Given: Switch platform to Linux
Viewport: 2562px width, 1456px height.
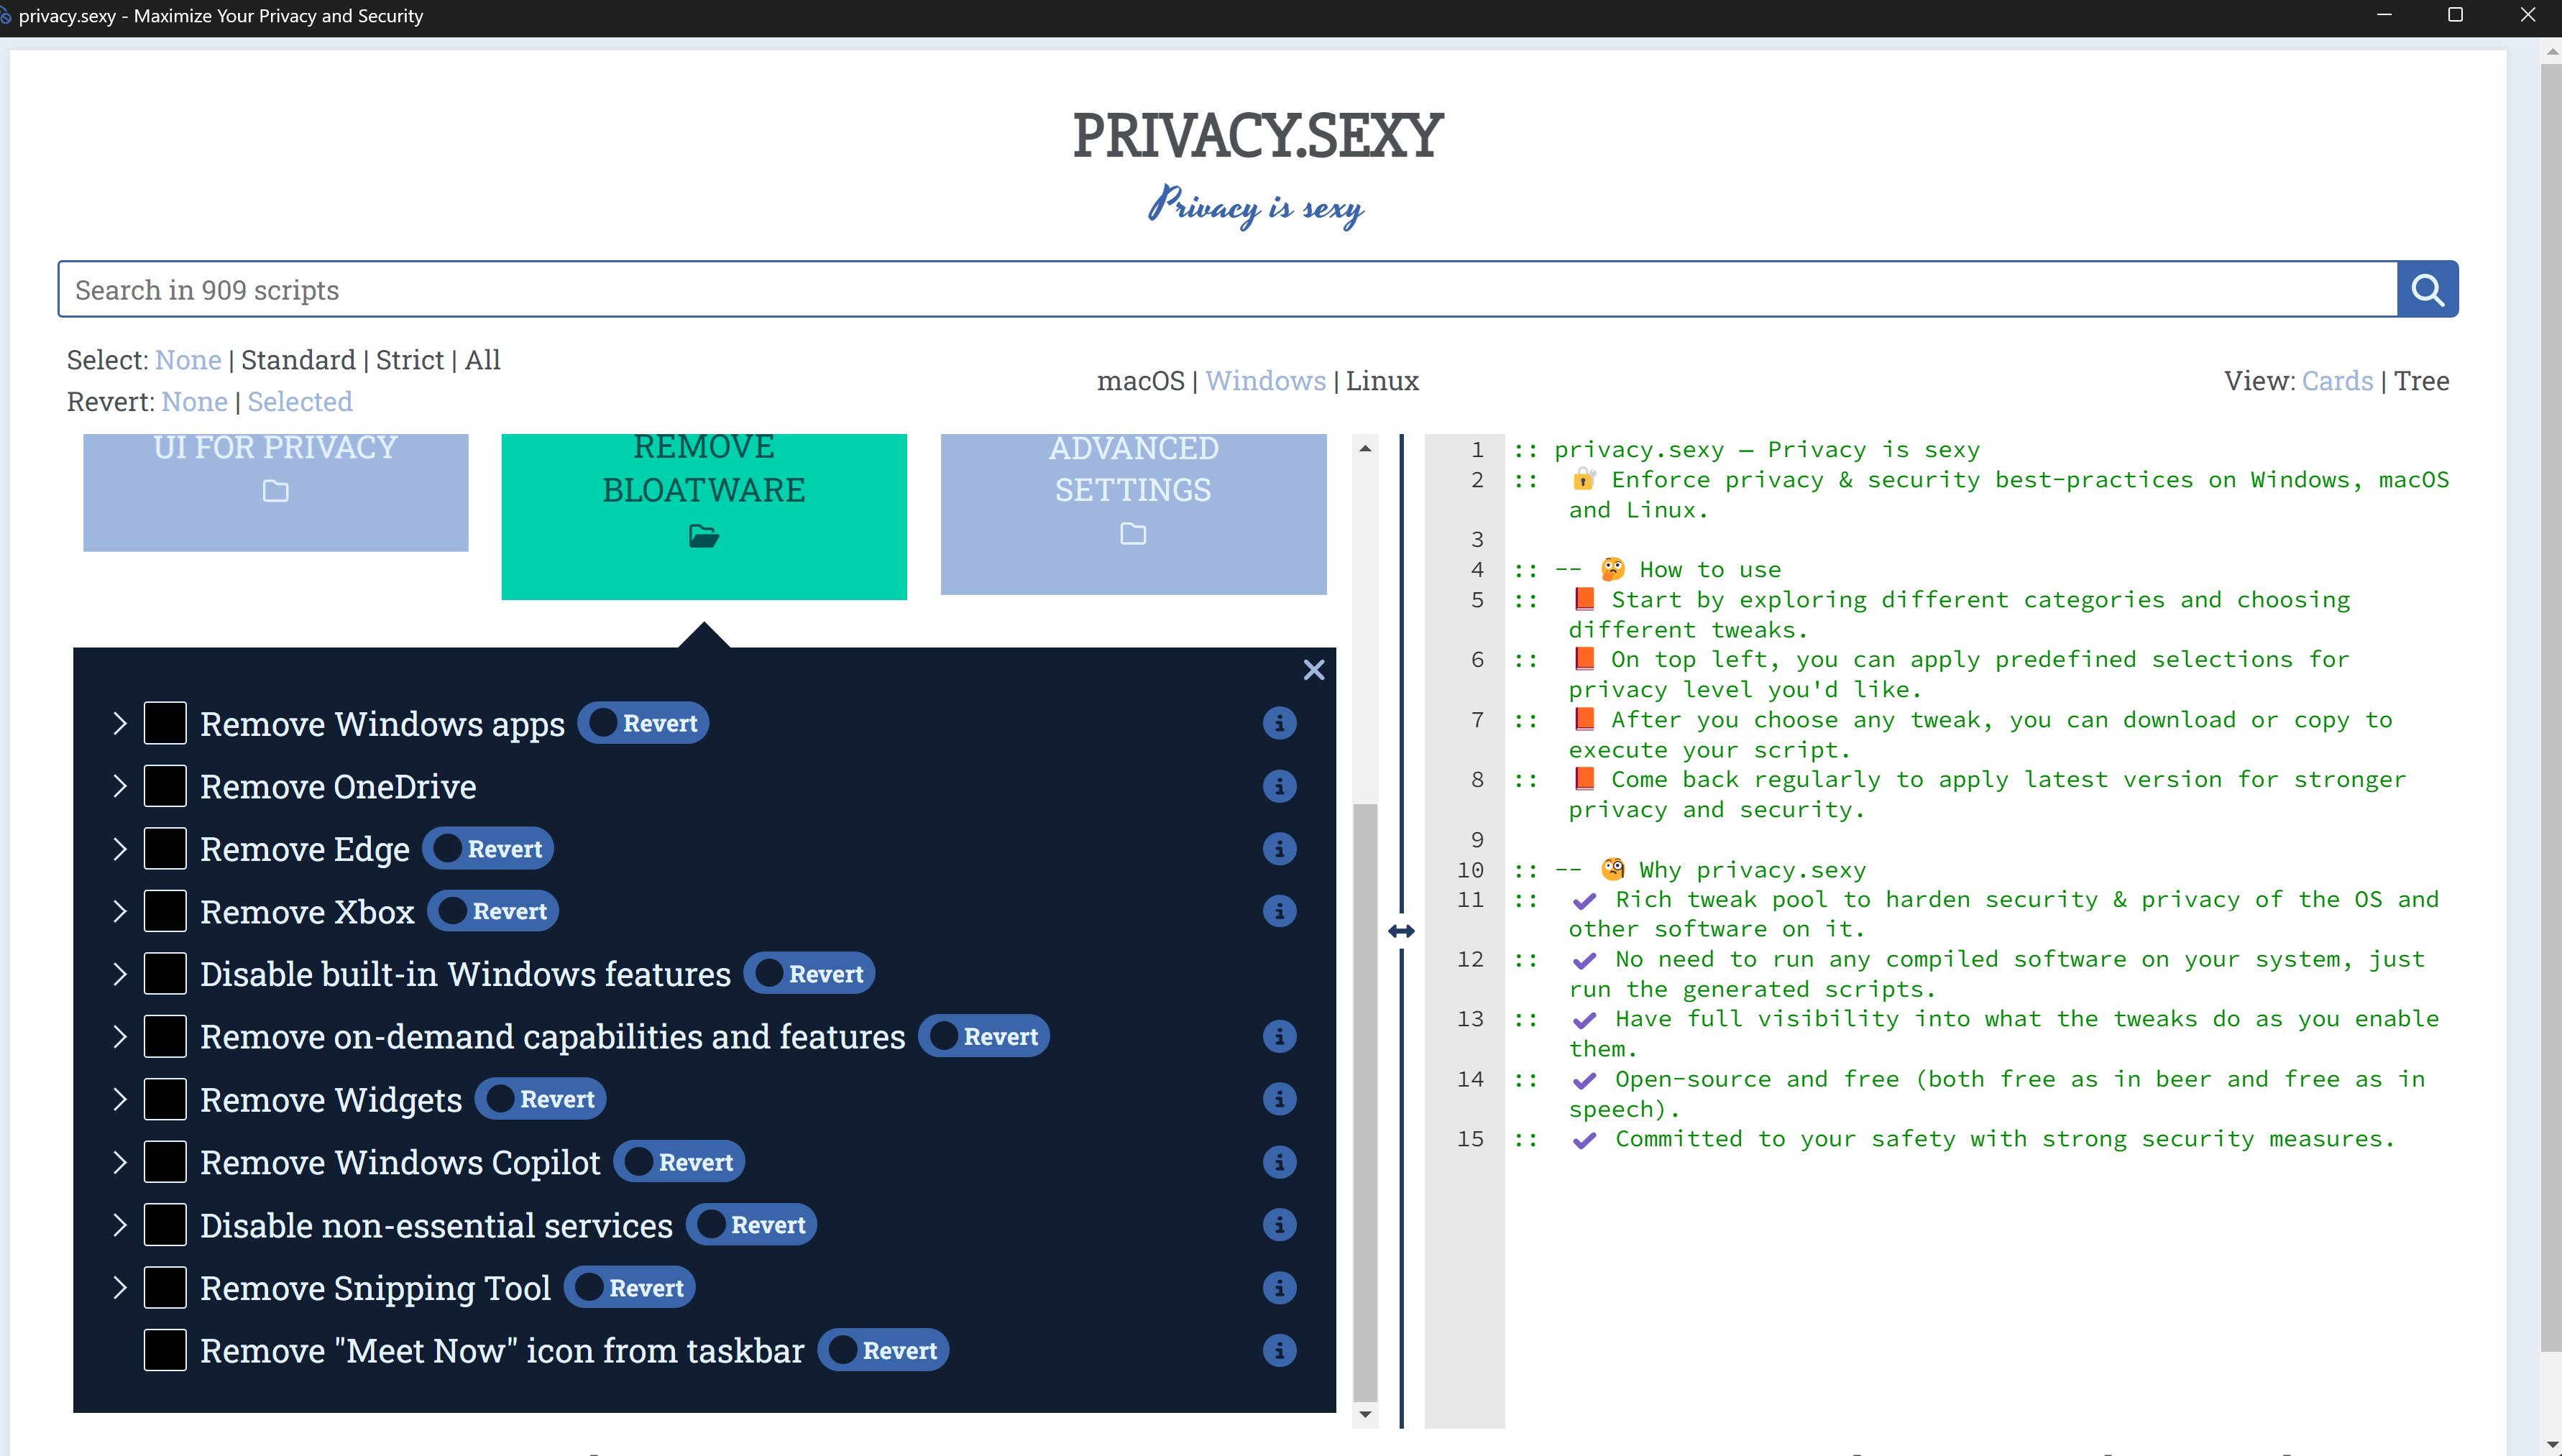Looking at the screenshot, I should [x=1381, y=381].
